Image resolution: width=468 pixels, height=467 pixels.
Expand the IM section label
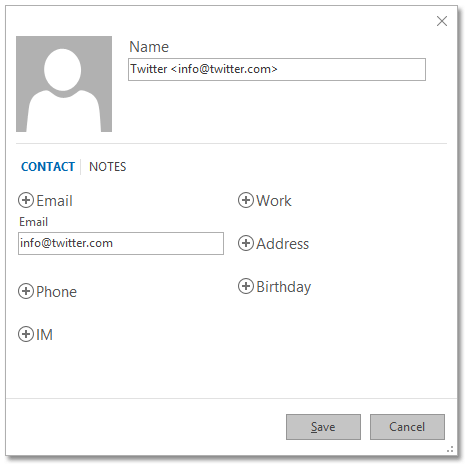[x=44, y=335]
